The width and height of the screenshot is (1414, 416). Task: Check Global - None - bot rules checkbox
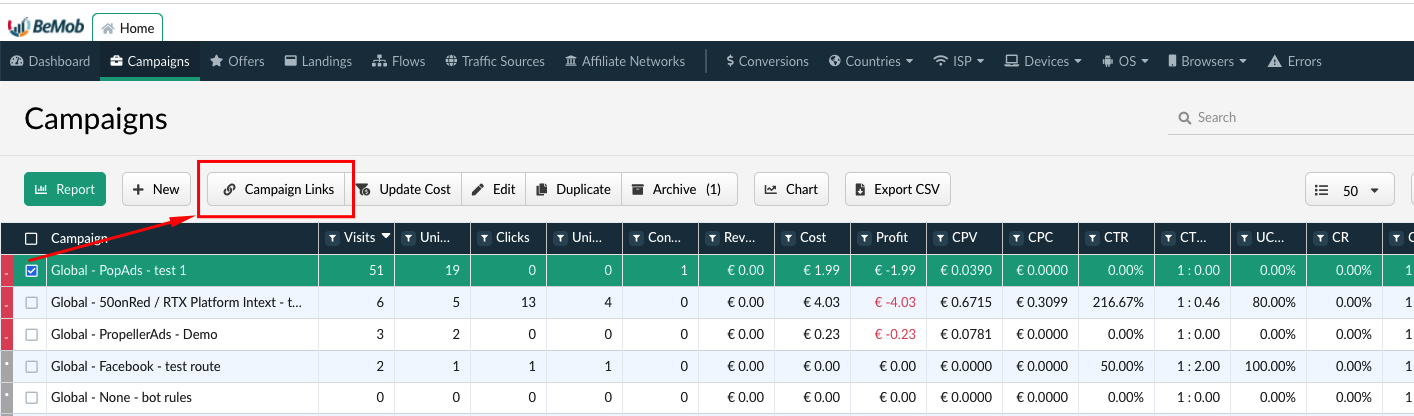[31, 398]
